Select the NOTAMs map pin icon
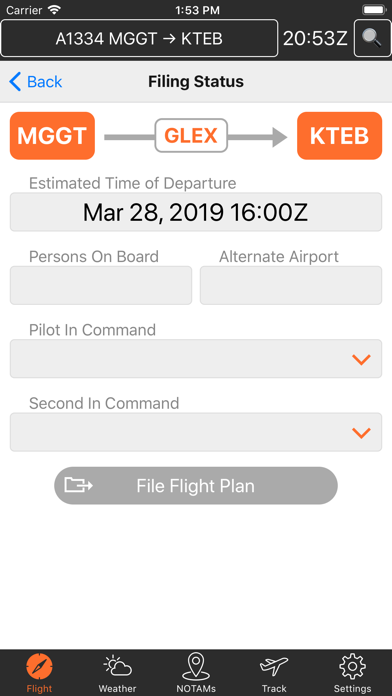 pyautogui.click(x=196, y=666)
